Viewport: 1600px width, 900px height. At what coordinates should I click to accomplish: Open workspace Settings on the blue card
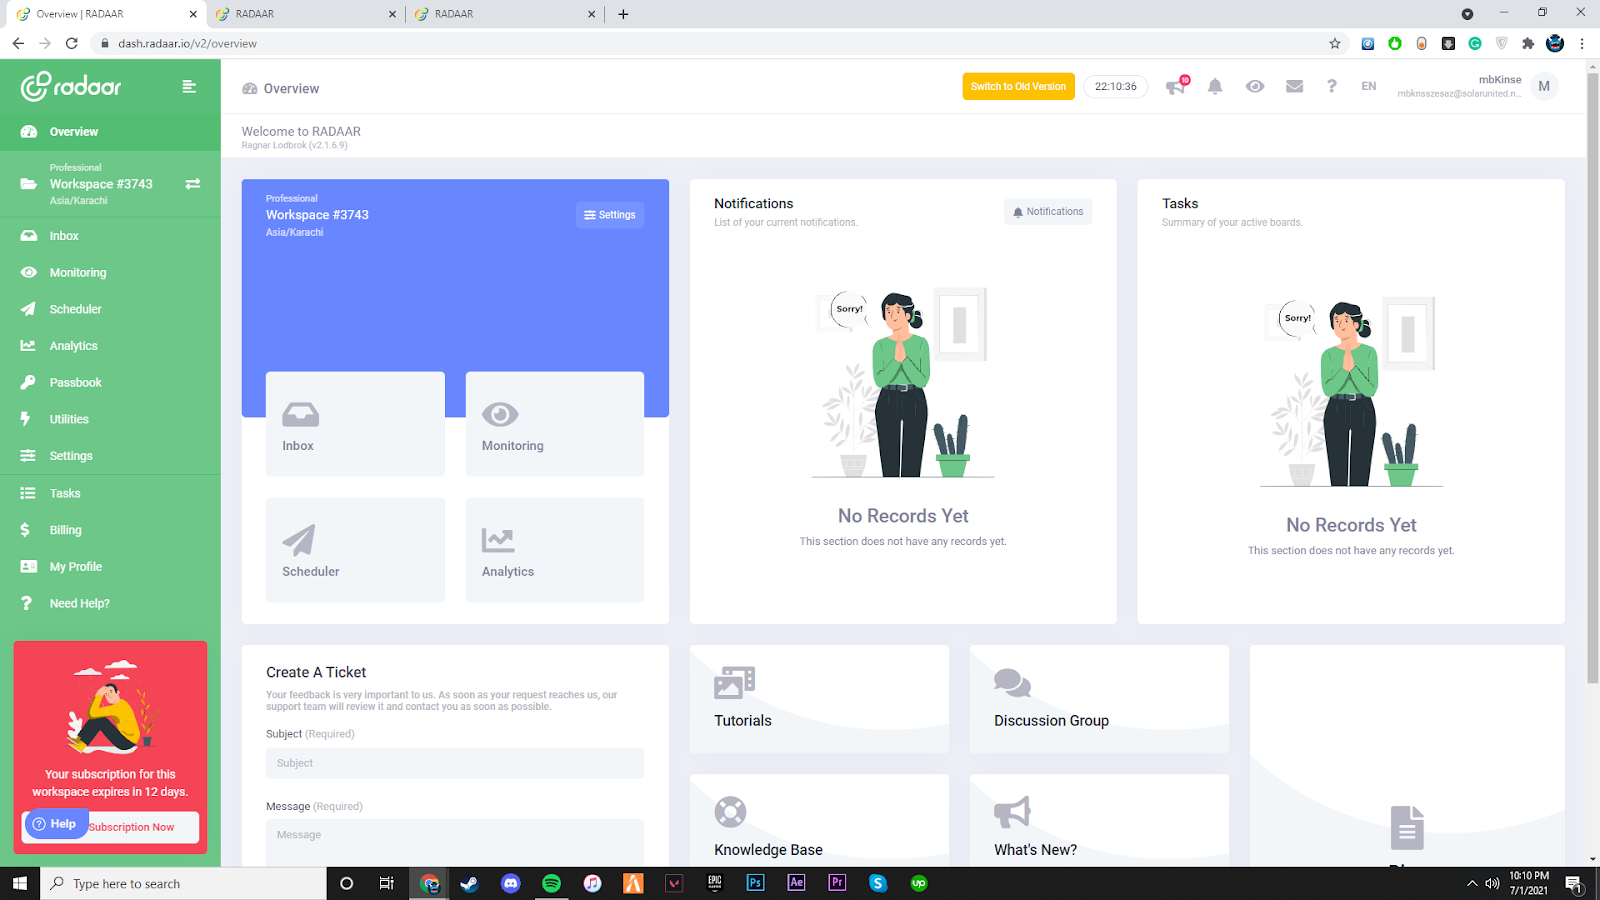click(610, 215)
